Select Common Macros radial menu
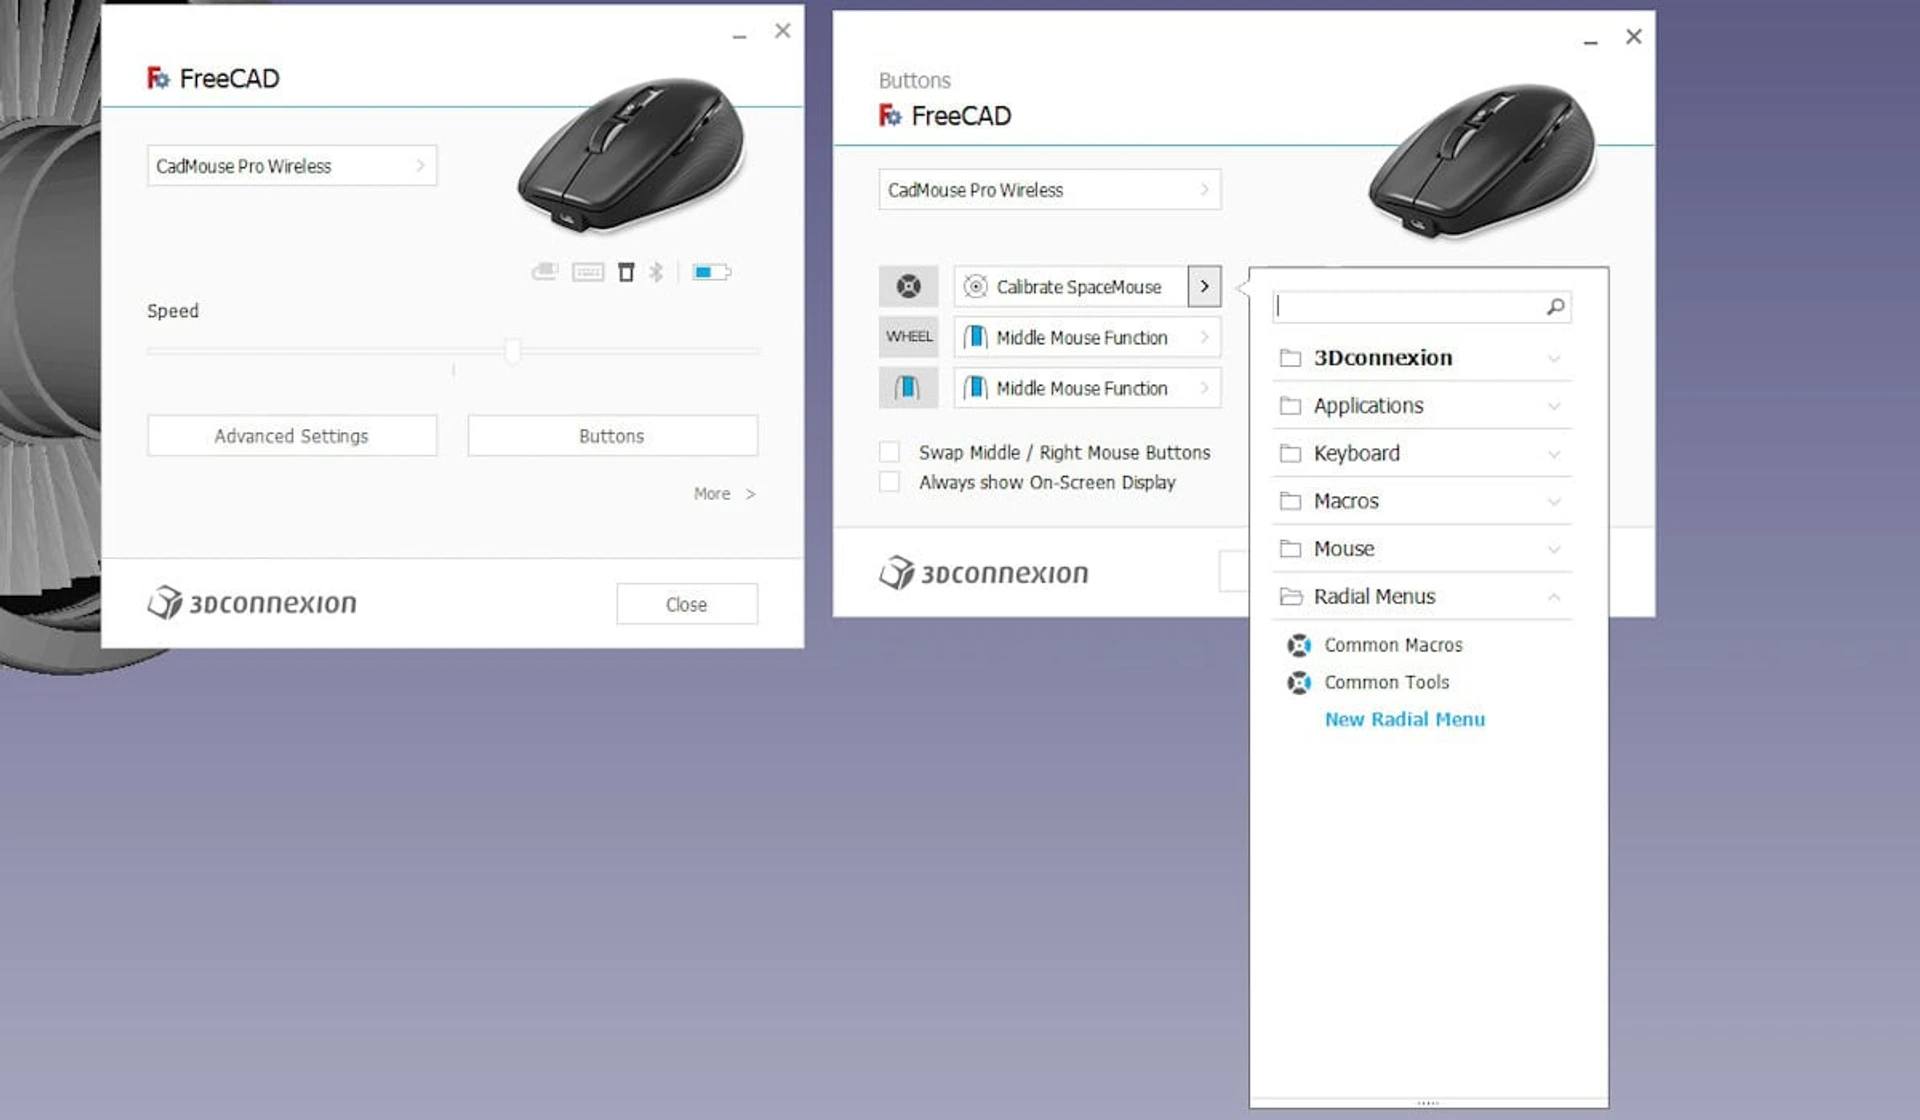Screen dimensions: 1920x1120 coord(1393,645)
